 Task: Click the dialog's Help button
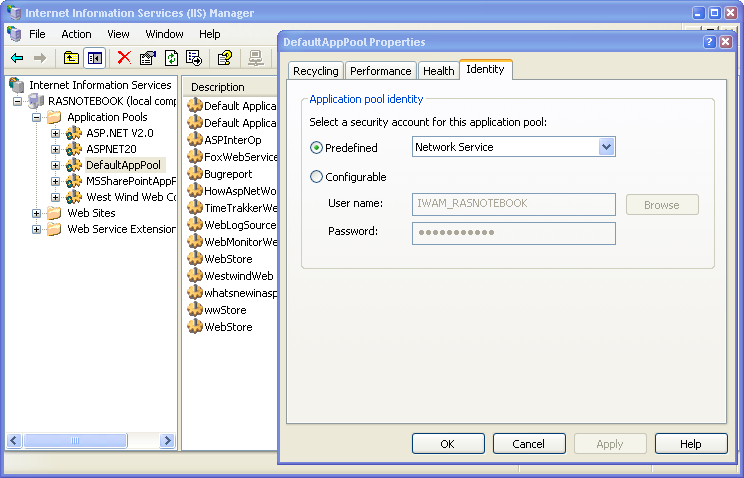click(691, 444)
